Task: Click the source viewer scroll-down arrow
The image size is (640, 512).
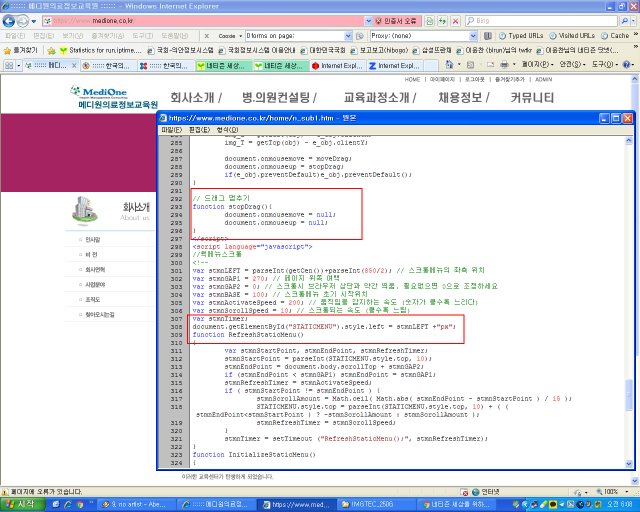Action: click(629, 463)
